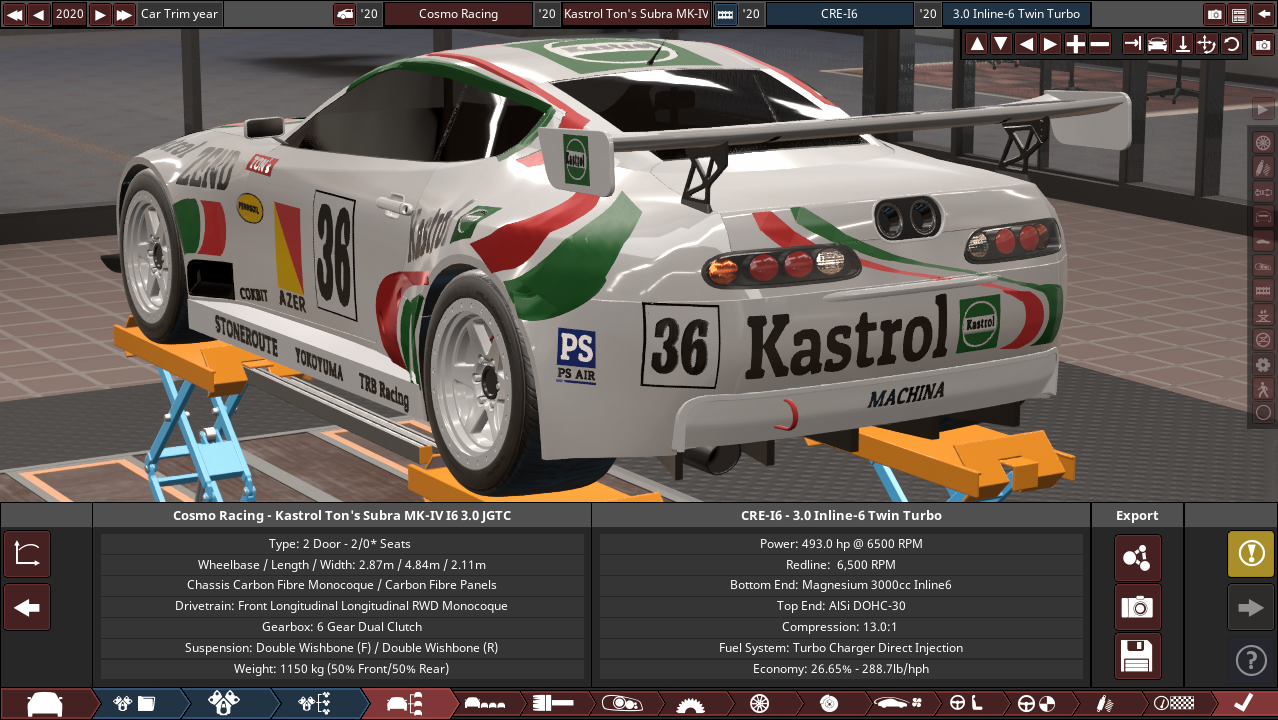This screenshot has width=1278, height=720.
Task: Click the next right arrow button
Action: point(1251,607)
